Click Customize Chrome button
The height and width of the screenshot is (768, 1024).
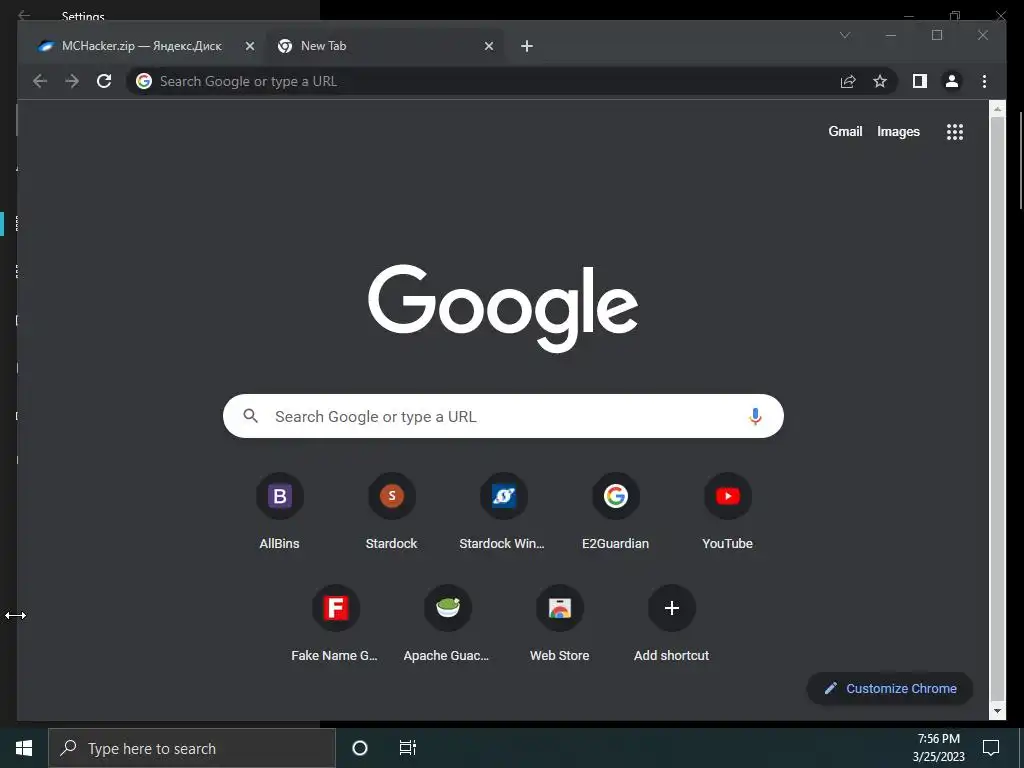890,688
